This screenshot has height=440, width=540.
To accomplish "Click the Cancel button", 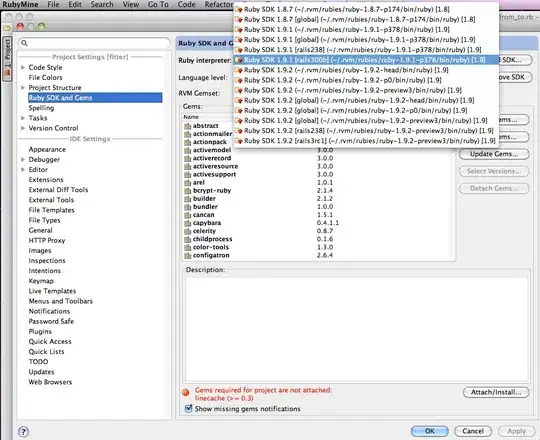I will (473, 431).
